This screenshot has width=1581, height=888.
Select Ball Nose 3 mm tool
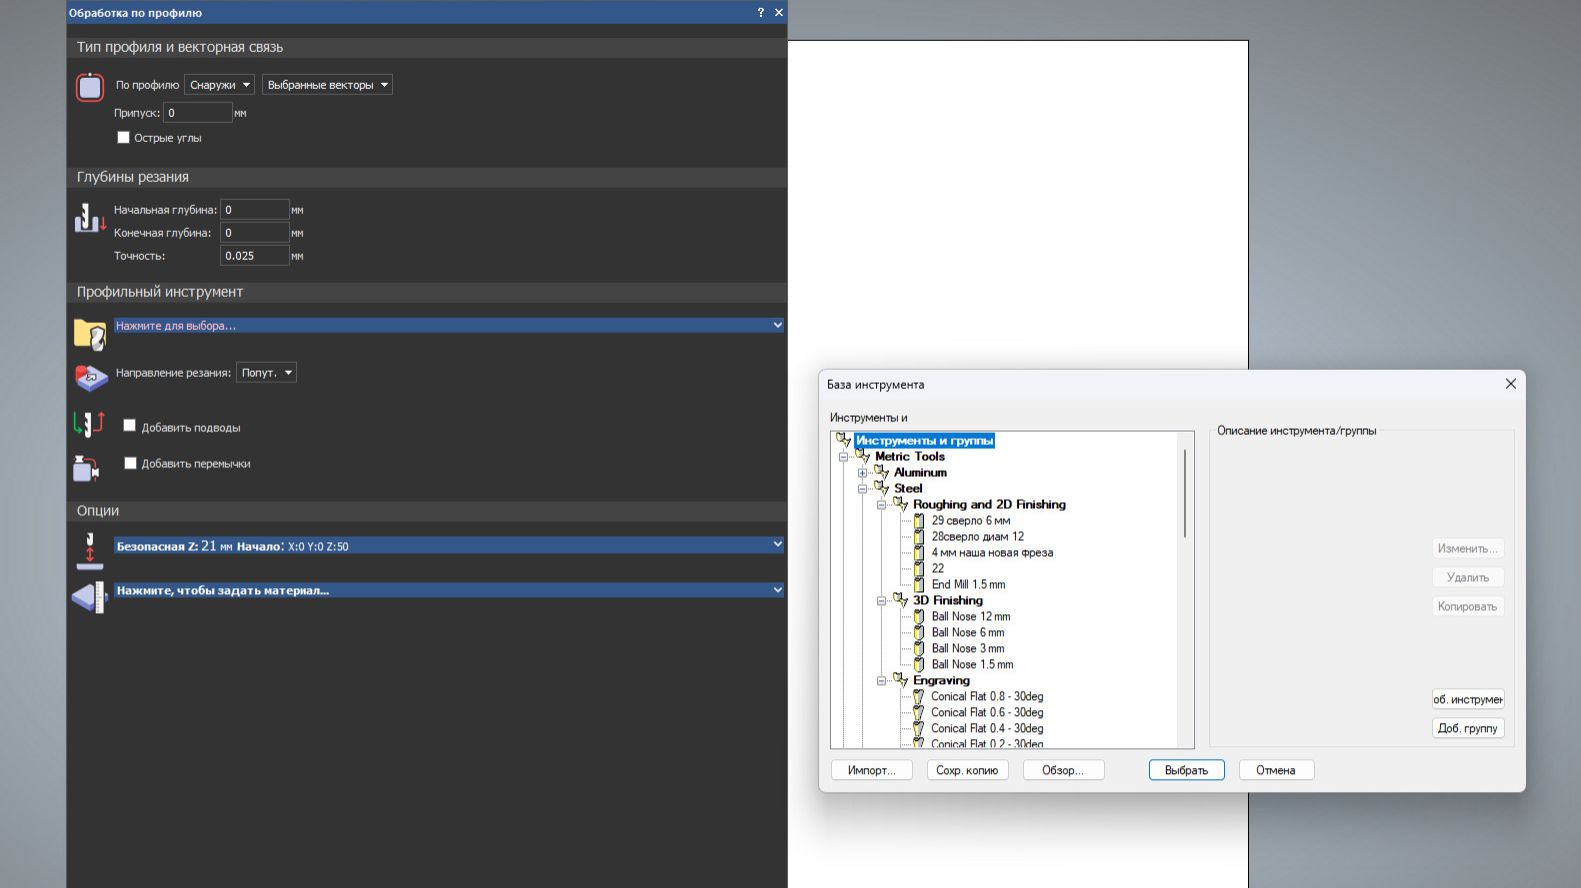968,648
